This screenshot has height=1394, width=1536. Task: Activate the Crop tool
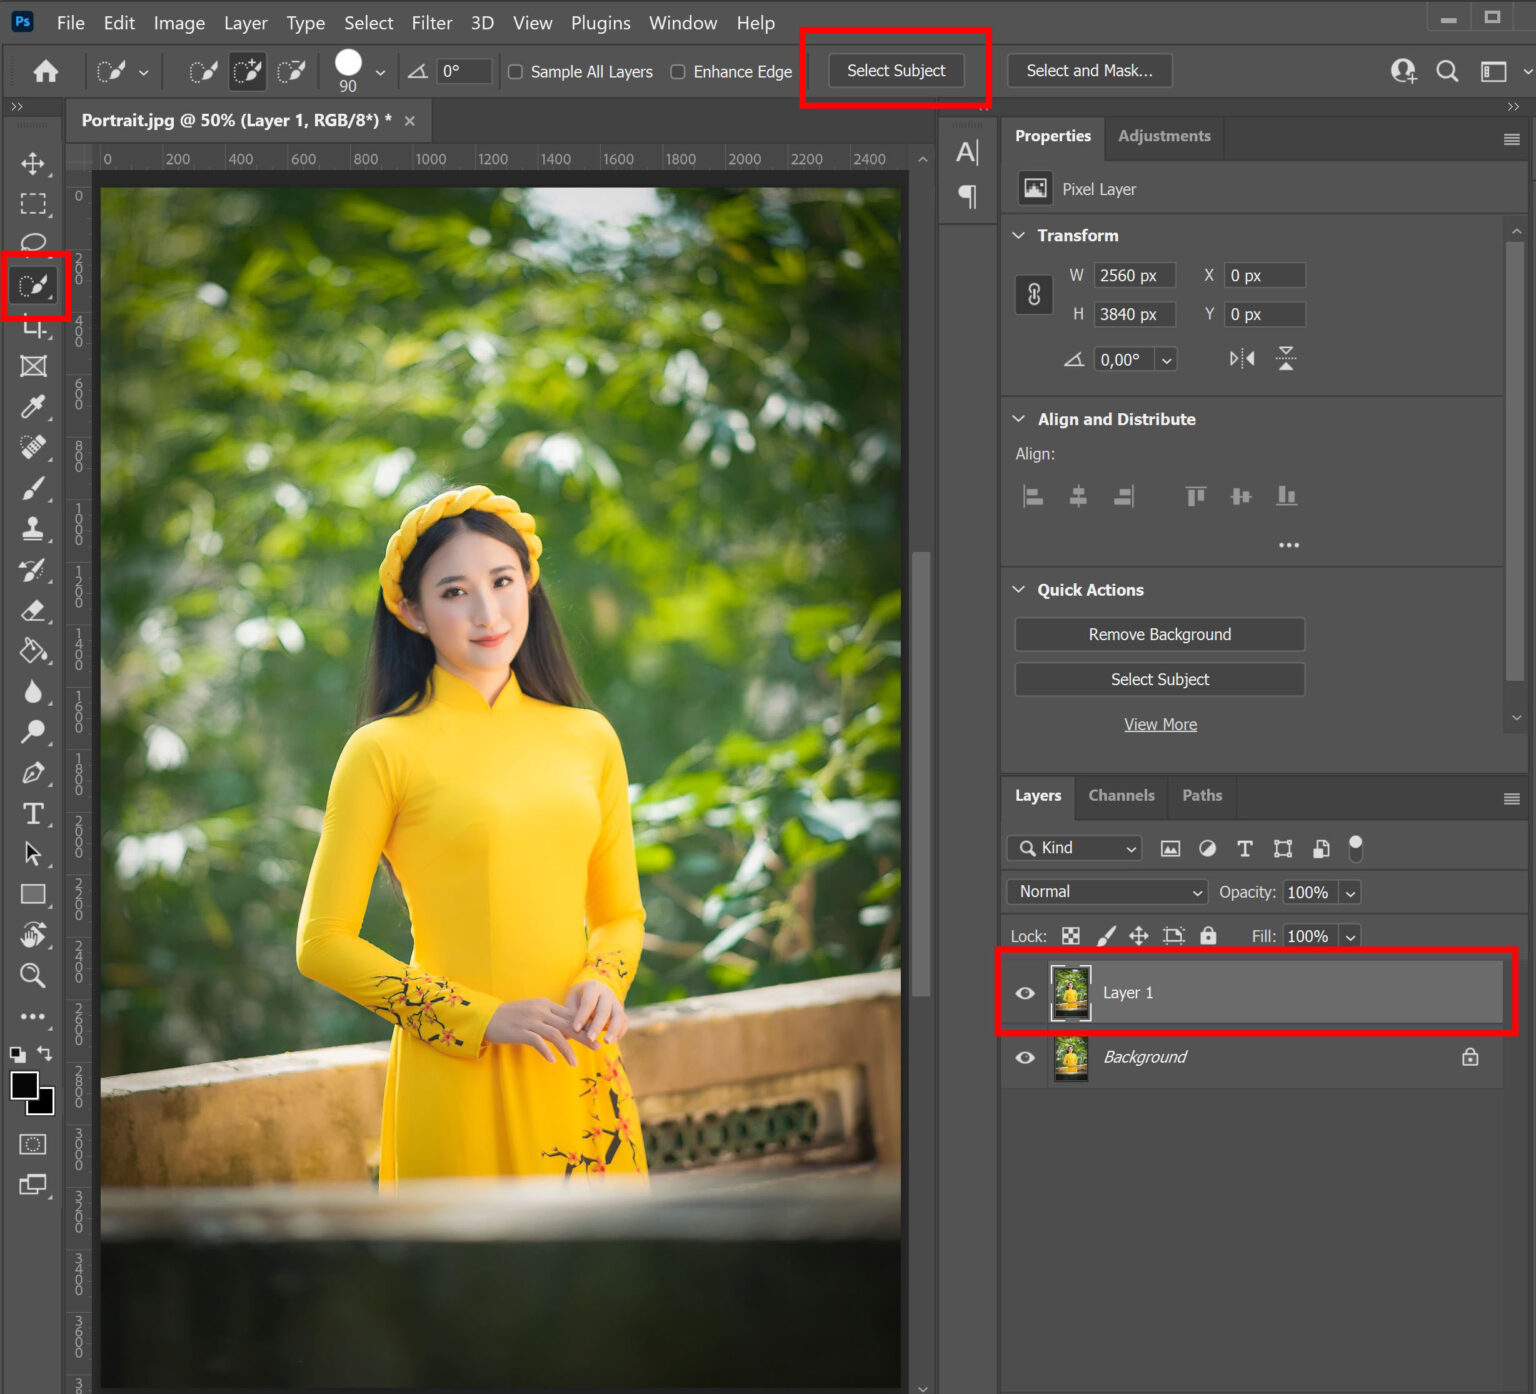pyautogui.click(x=33, y=326)
